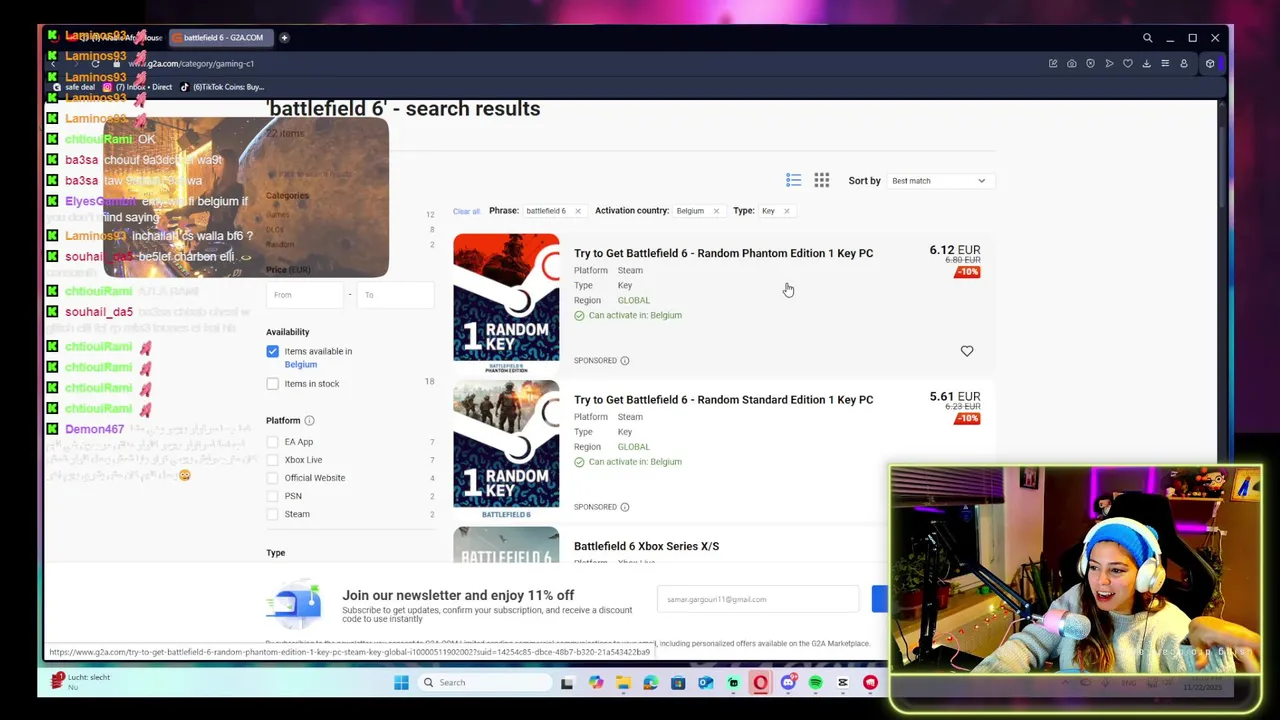The width and height of the screenshot is (1280, 720).
Task: Open Opera browser taskbar icon
Action: coord(761,683)
